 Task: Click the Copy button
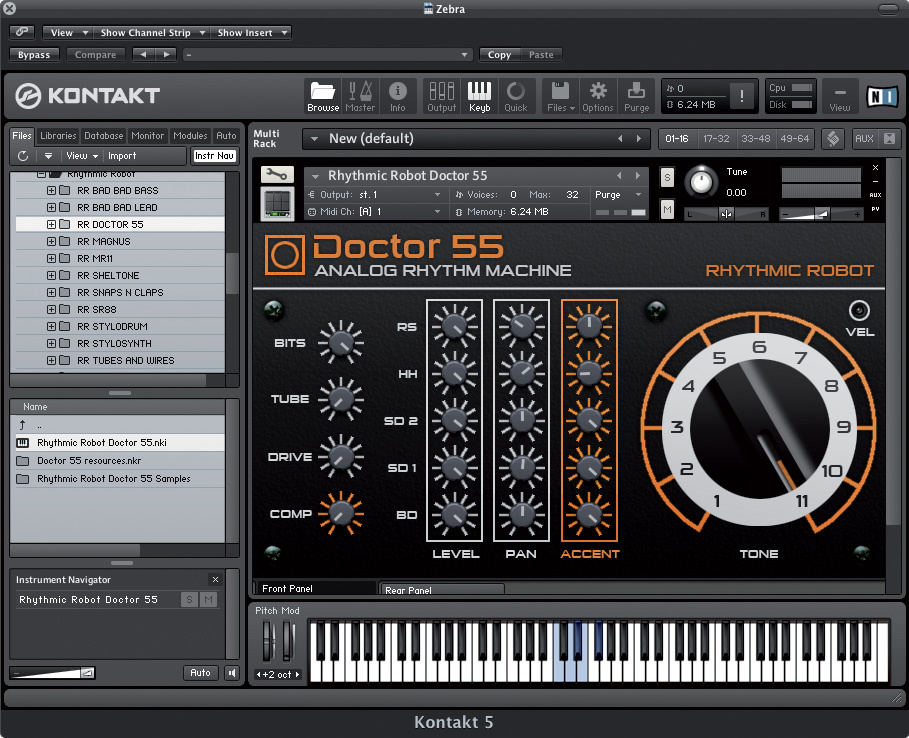coord(499,54)
